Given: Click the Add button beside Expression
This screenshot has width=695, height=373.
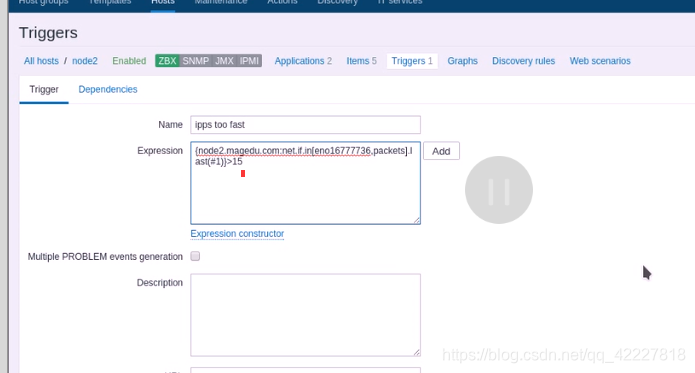Looking at the screenshot, I should (441, 151).
